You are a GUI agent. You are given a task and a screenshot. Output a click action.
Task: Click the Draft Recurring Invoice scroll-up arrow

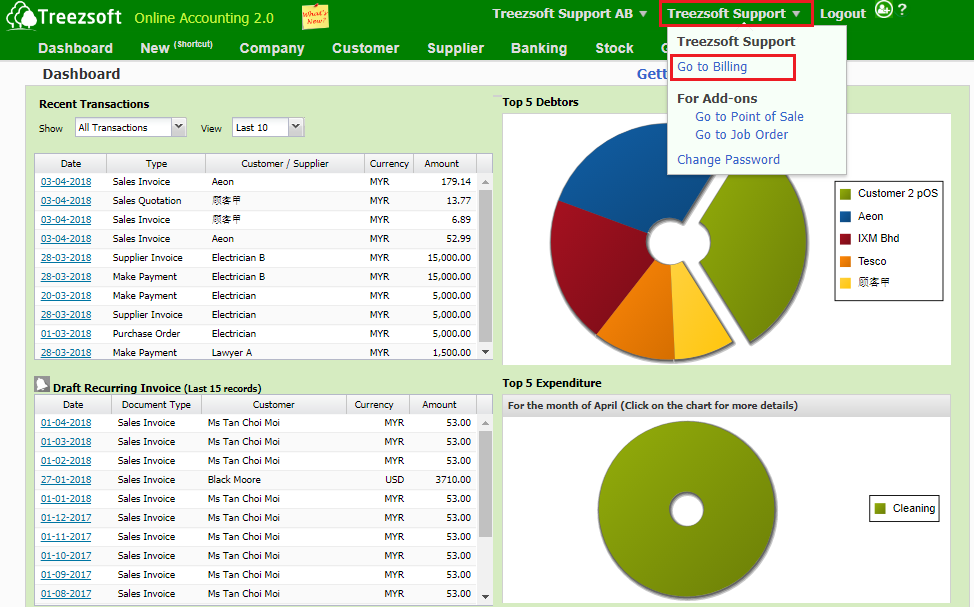point(486,423)
